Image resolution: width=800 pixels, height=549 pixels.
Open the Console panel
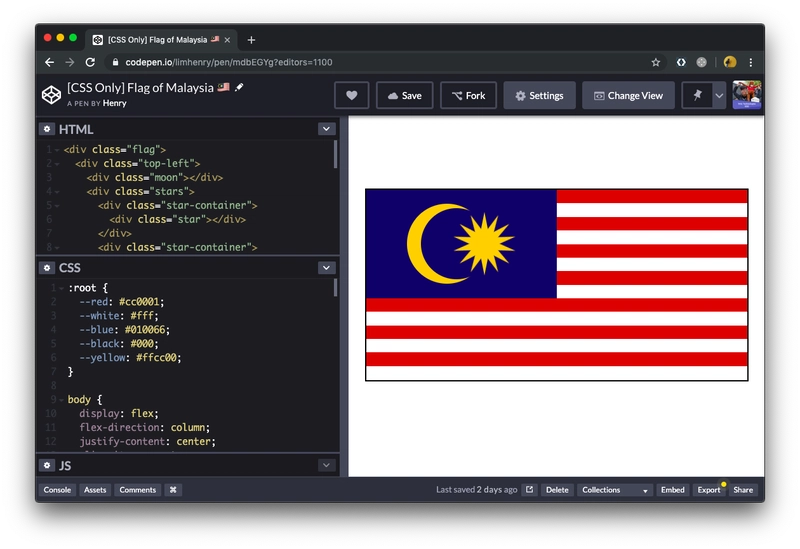57,490
